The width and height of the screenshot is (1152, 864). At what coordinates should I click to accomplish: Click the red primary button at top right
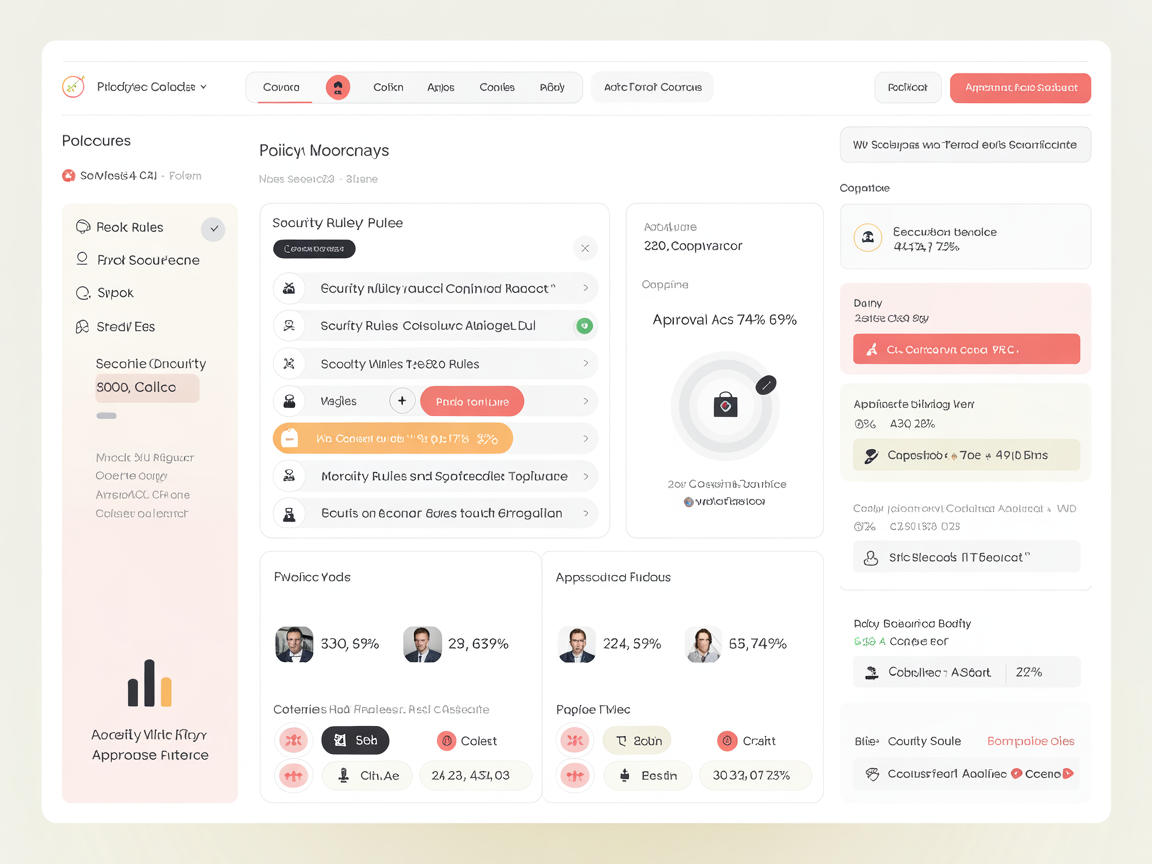tap(1020, 87)
